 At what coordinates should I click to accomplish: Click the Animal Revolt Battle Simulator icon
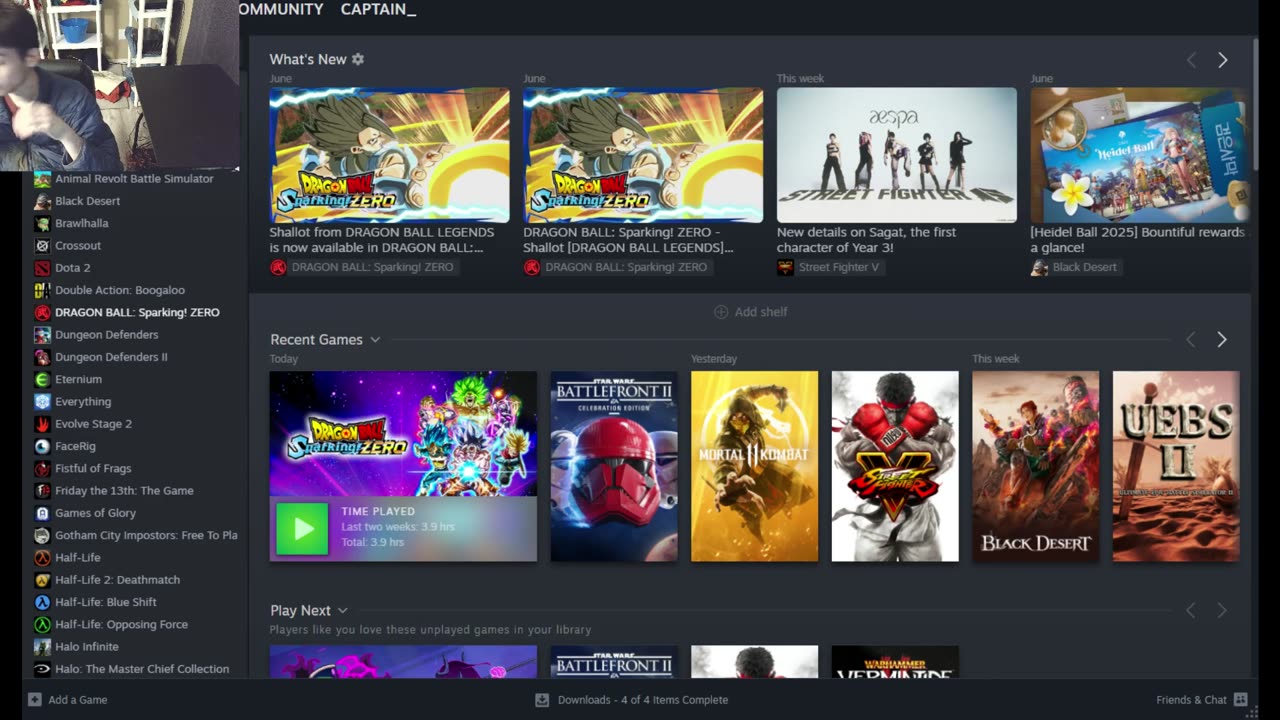(42, 179)
